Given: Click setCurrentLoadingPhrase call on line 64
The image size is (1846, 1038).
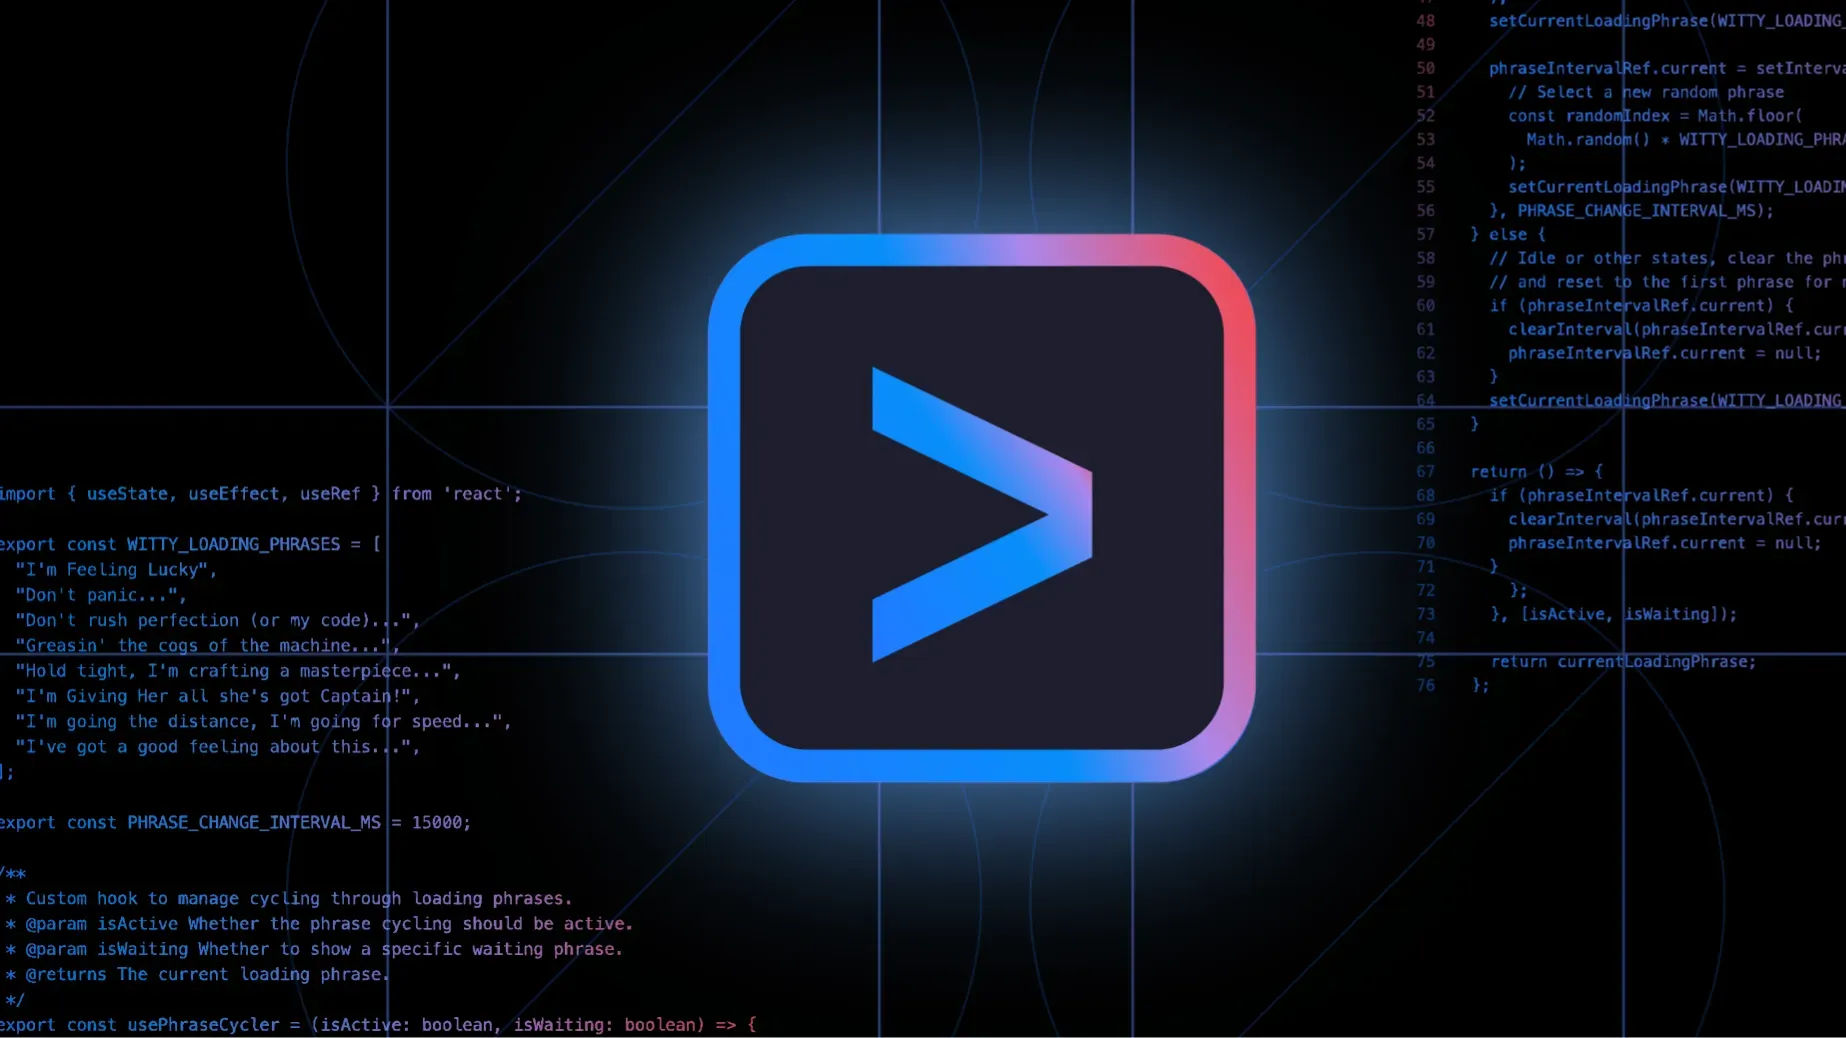Looking at the screenshot, I should 1667,401.
